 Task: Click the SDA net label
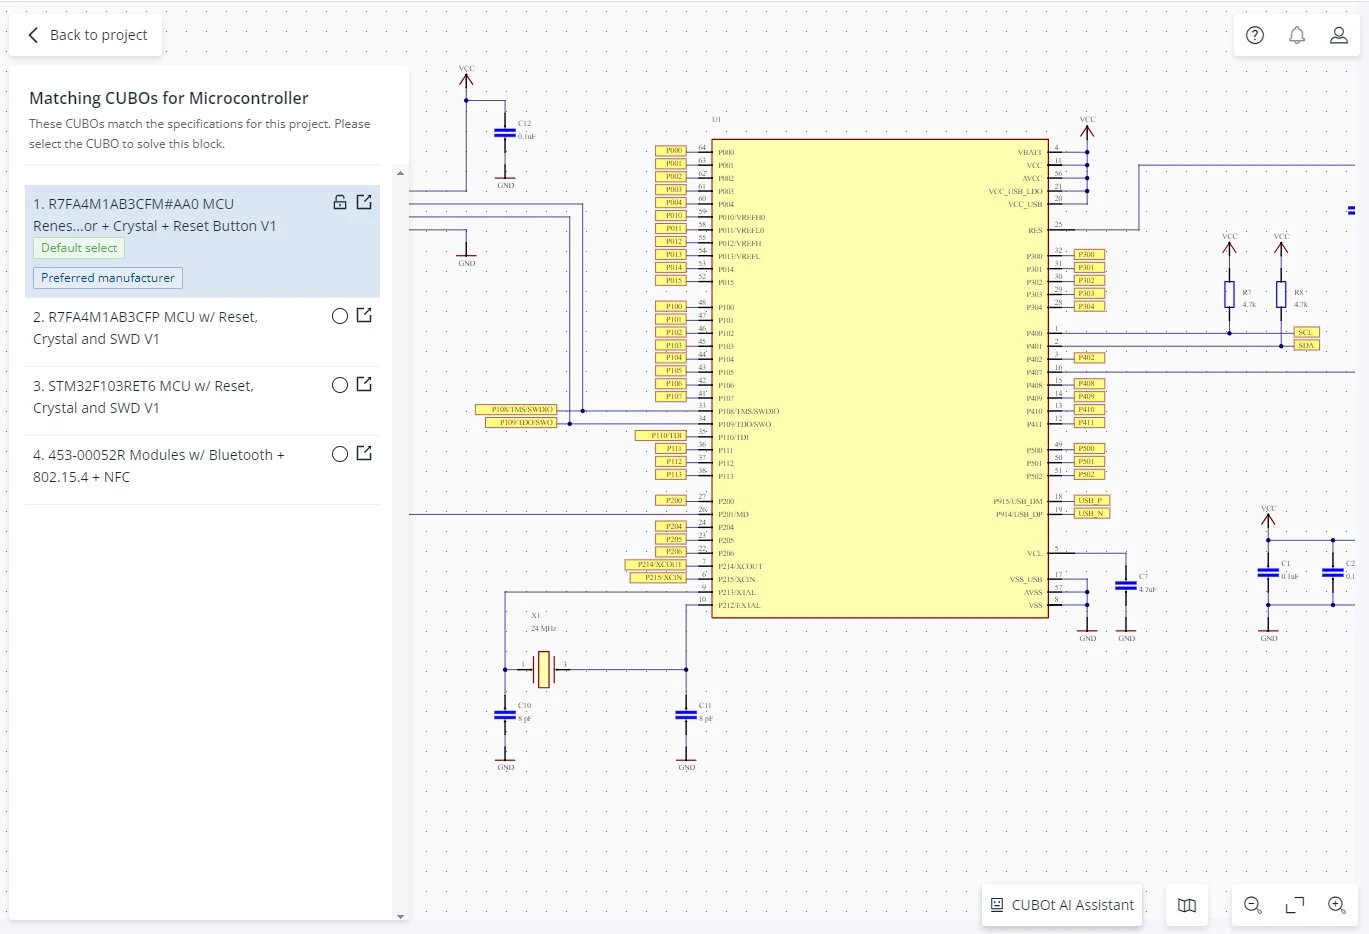1306,345
